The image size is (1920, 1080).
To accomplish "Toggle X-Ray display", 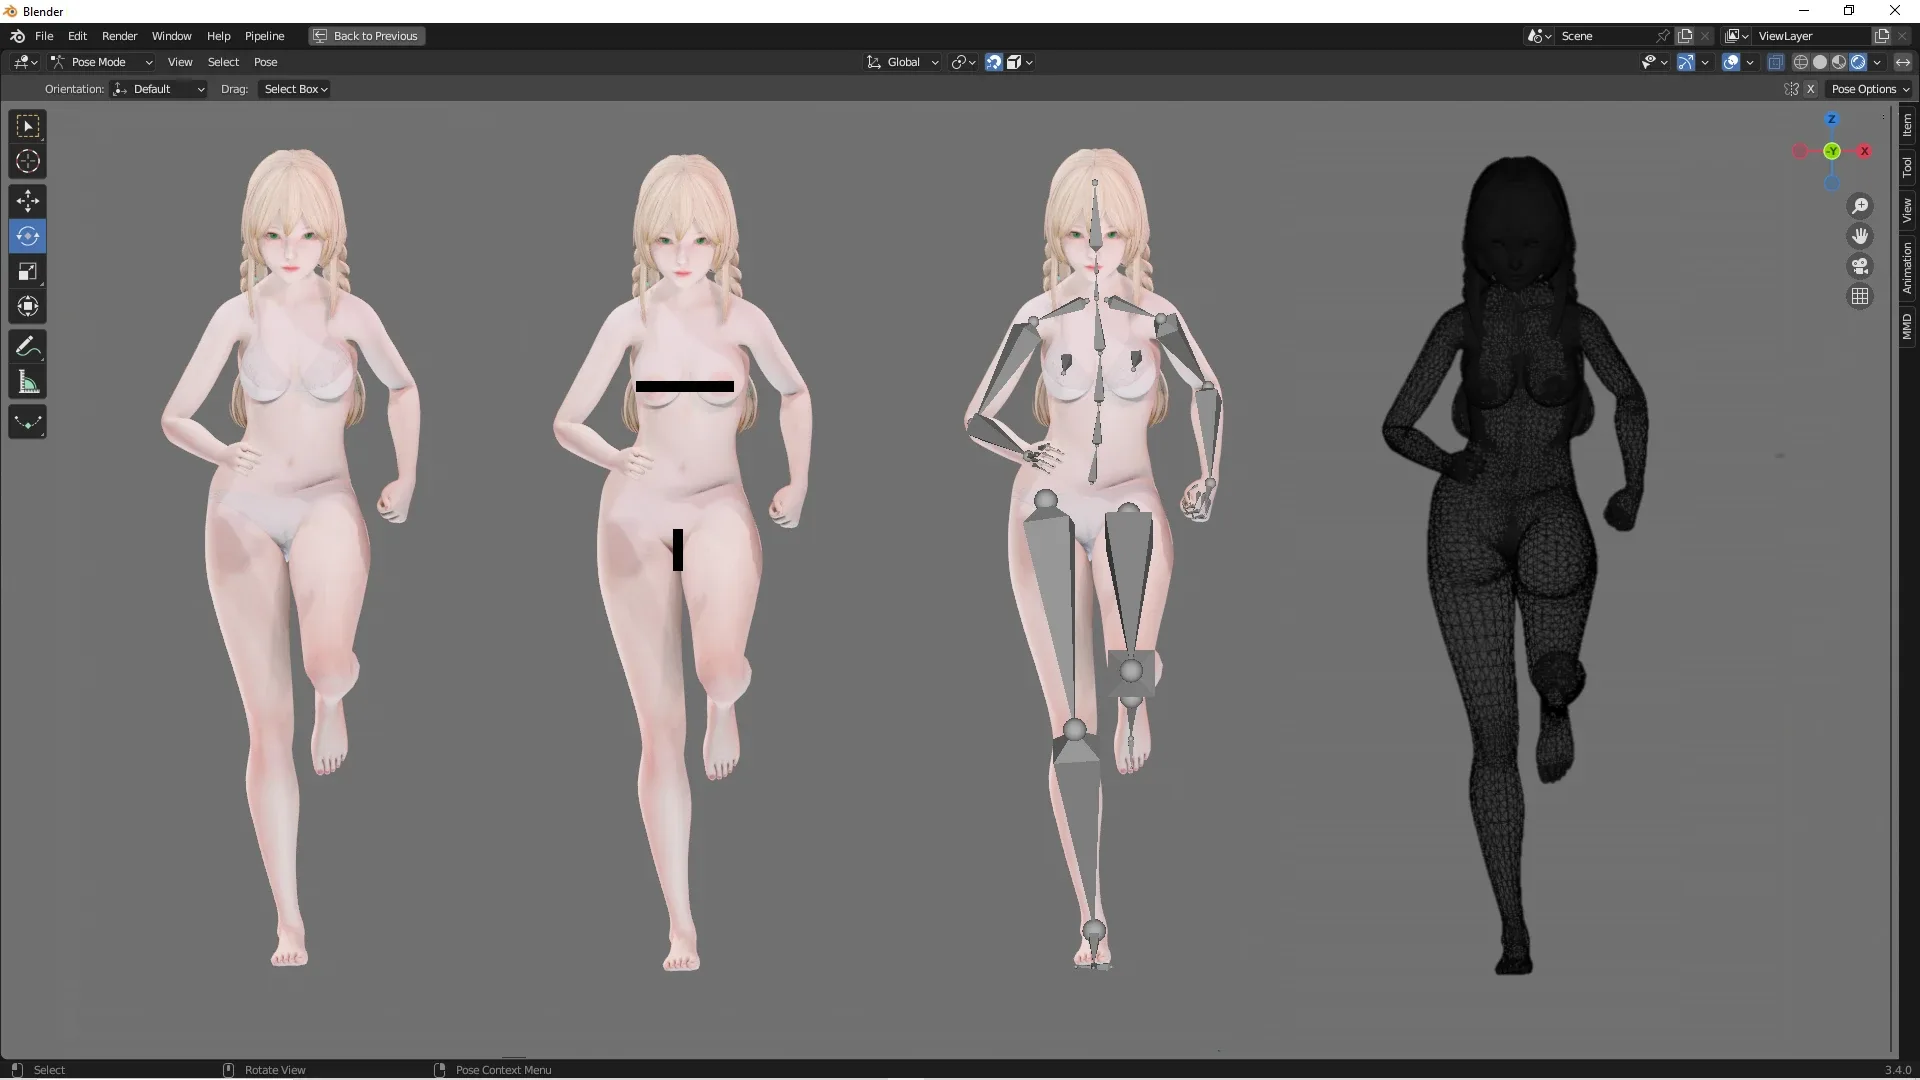I will click(1776, 62).
